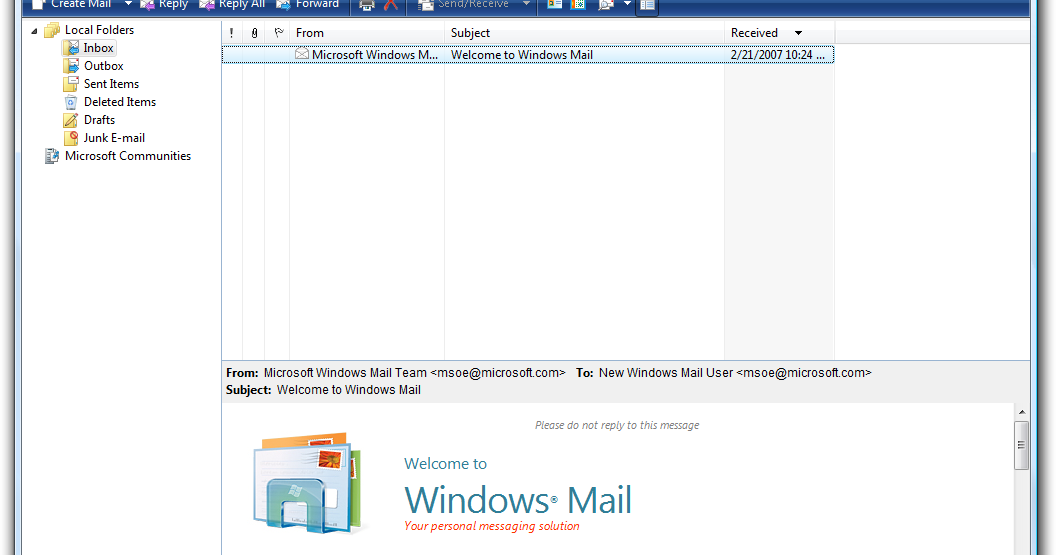Click the Received sort direction arrow
The width and height of the screenshot is (1056, 555).
[798, 33]
